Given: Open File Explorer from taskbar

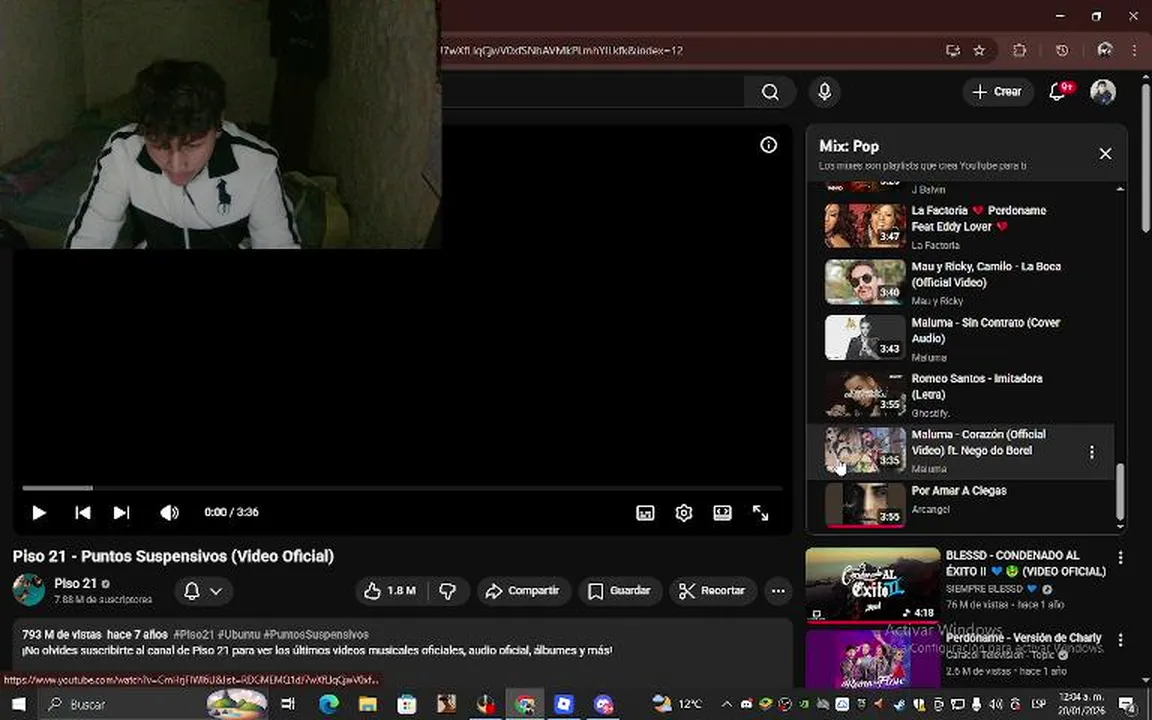Looking at the screenshot, I should (x=367, y=704).
